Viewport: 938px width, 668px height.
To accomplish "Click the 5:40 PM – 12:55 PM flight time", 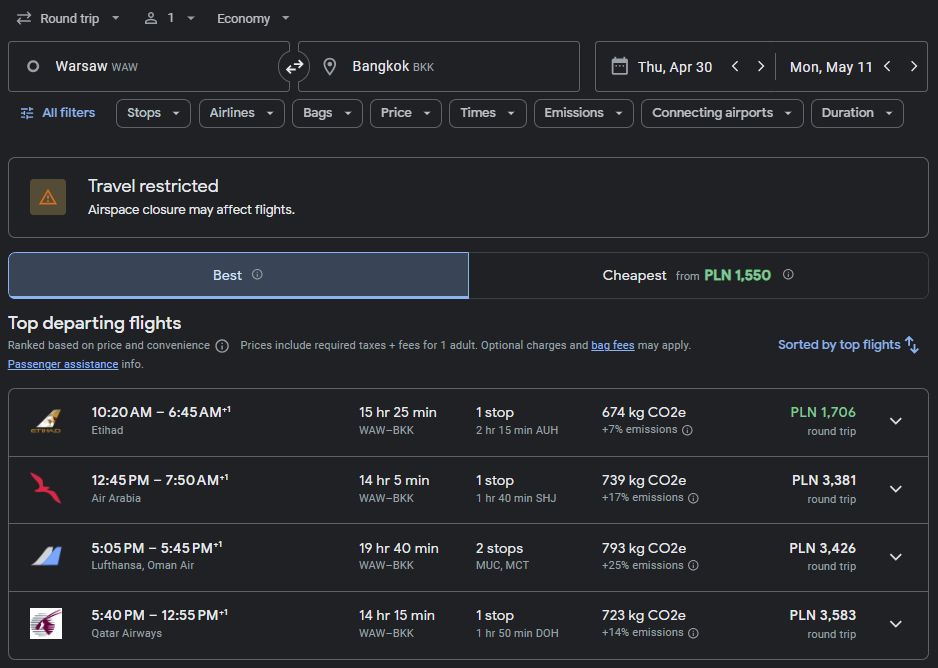I will click(160, 615).
